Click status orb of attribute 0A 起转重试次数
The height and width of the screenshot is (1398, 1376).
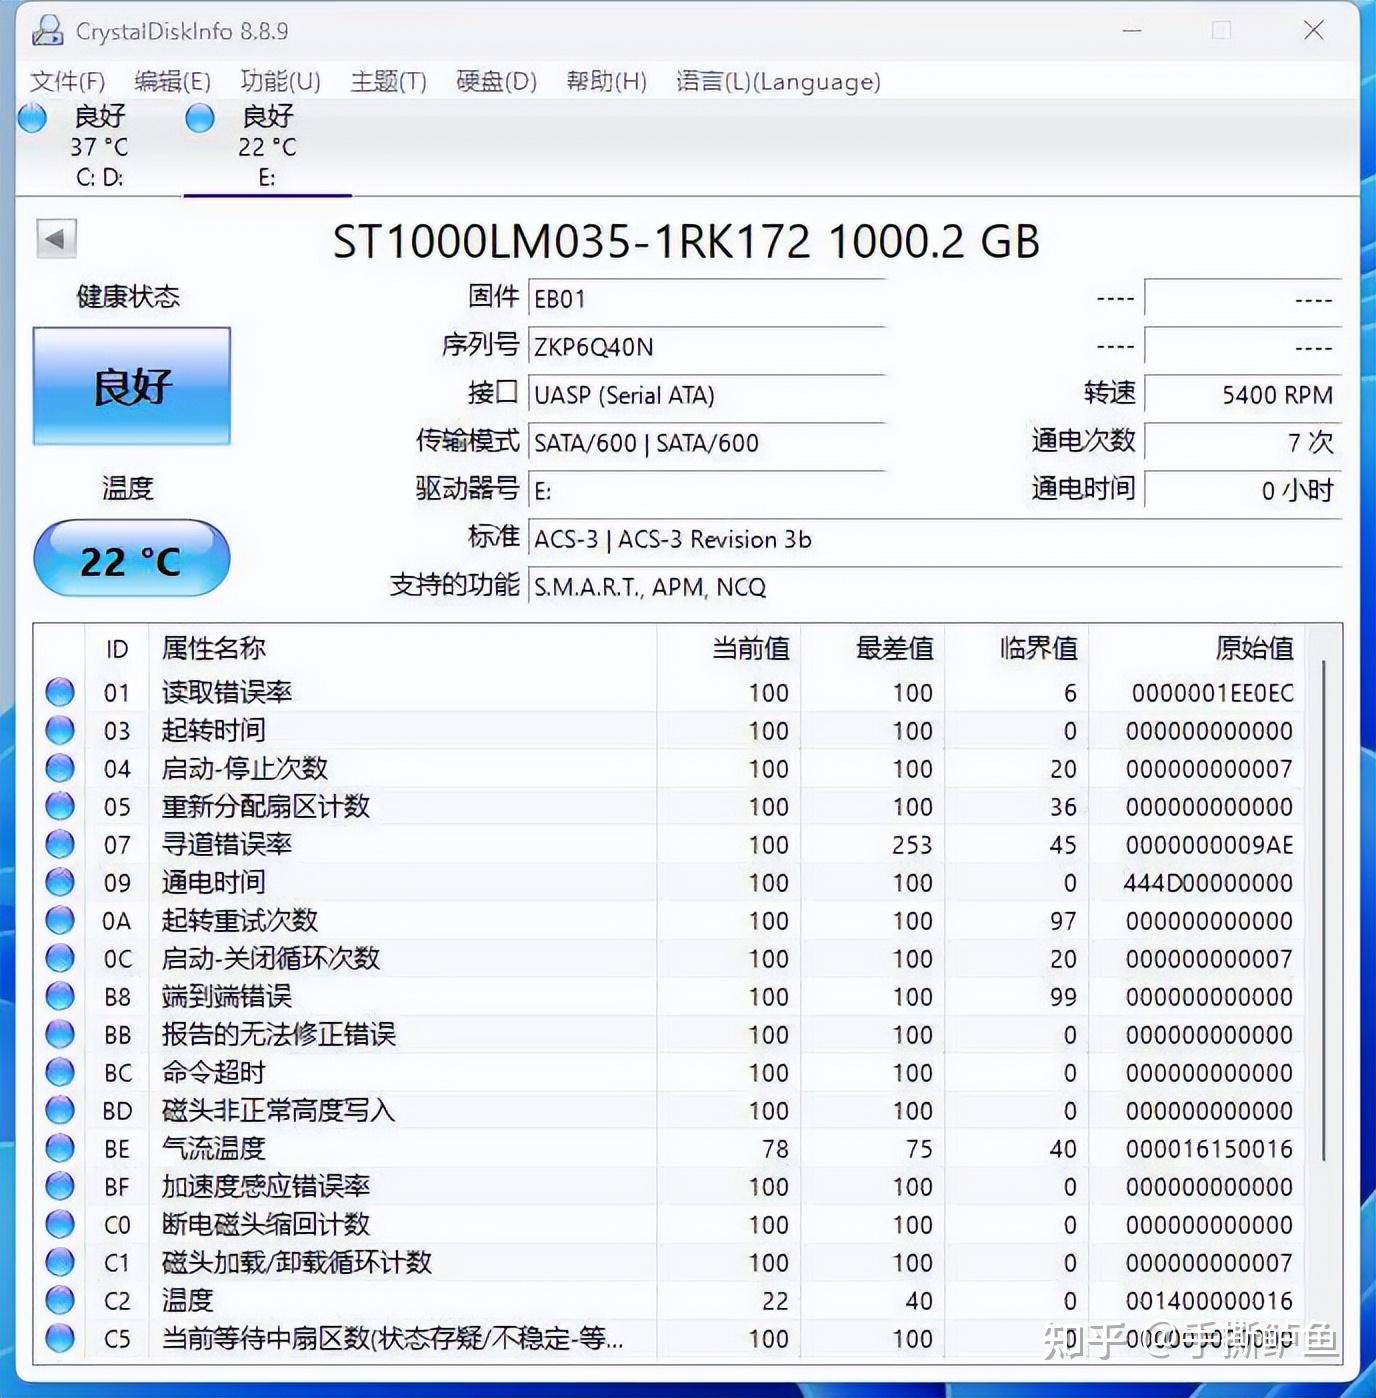coord(60,920)
